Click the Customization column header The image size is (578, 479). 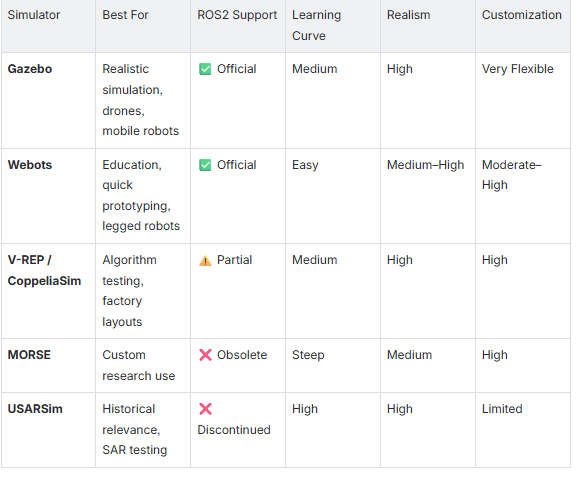click(x=522, y=15)
